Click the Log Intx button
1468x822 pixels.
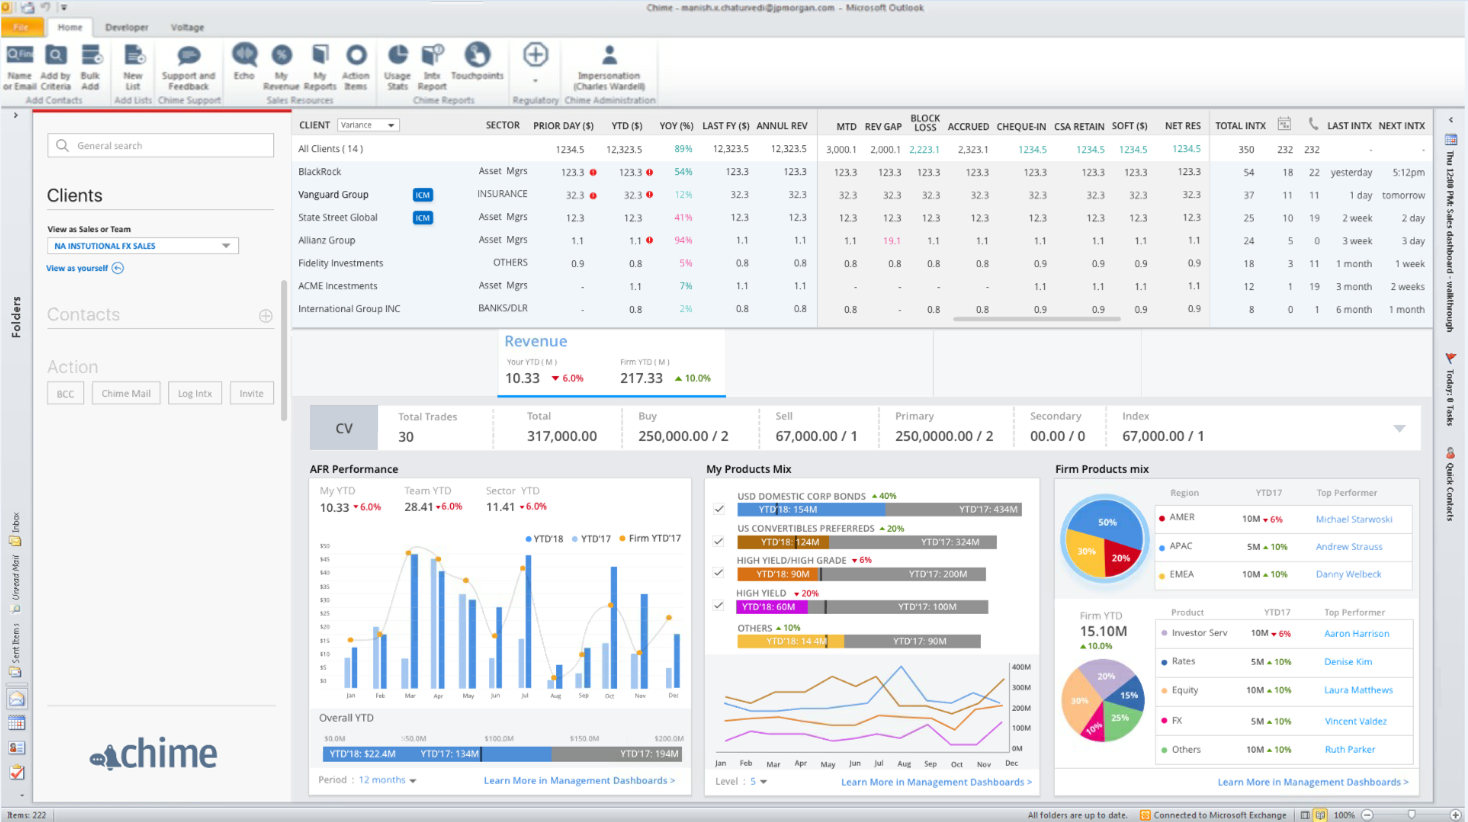pos(195,394)
